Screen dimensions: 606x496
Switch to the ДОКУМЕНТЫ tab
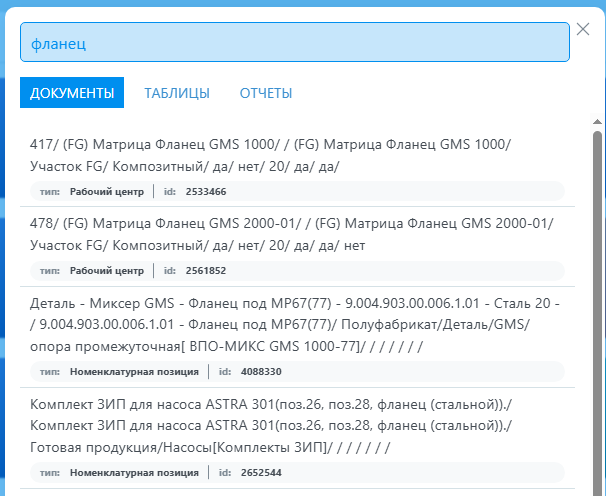pyautogui.click(x=72, y=93)
